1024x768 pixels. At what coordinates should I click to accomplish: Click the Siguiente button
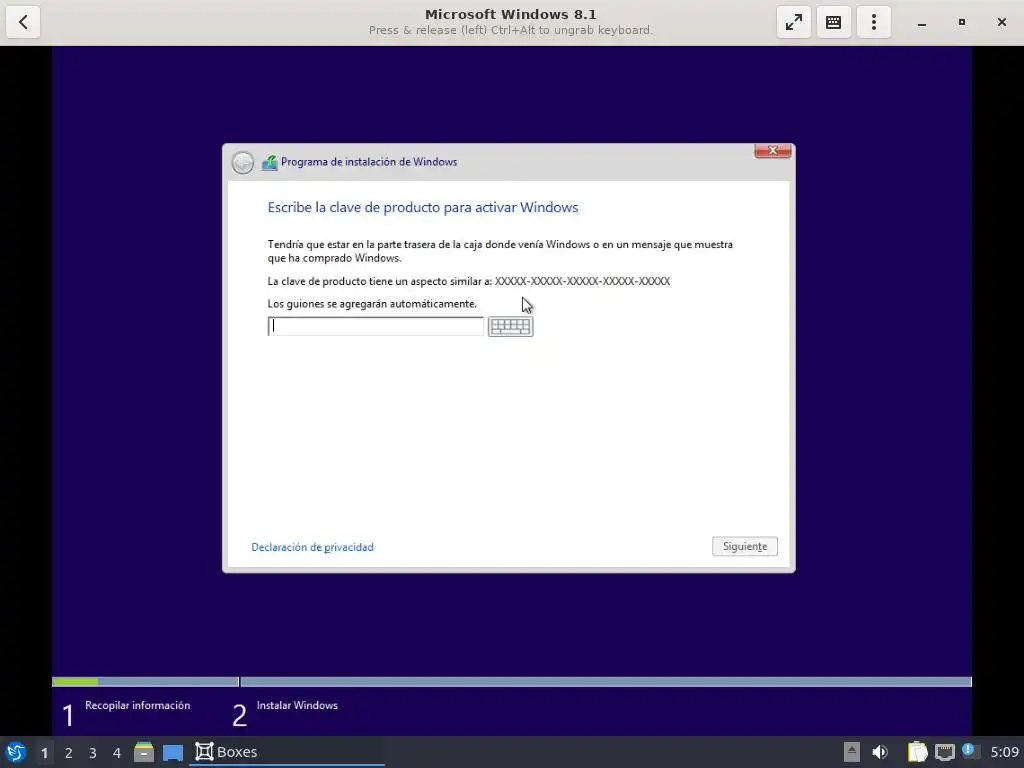coord(744,547)
